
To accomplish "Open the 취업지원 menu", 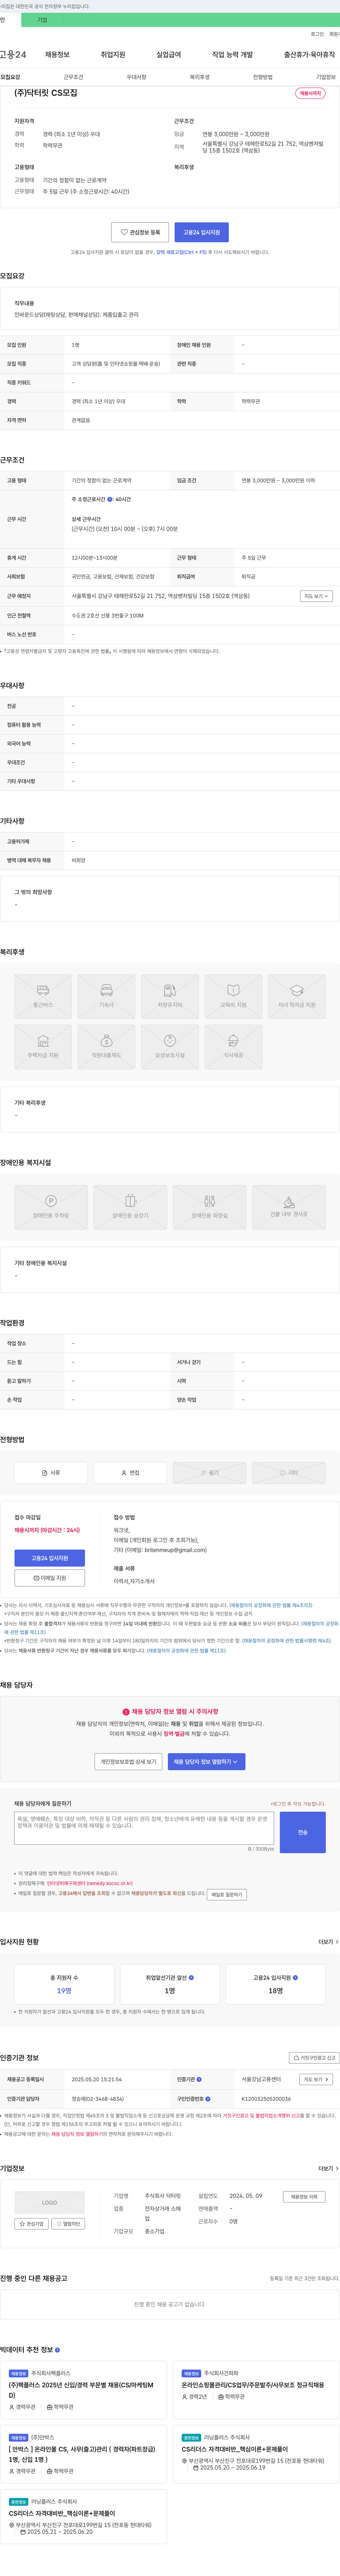I will (113, 55).
